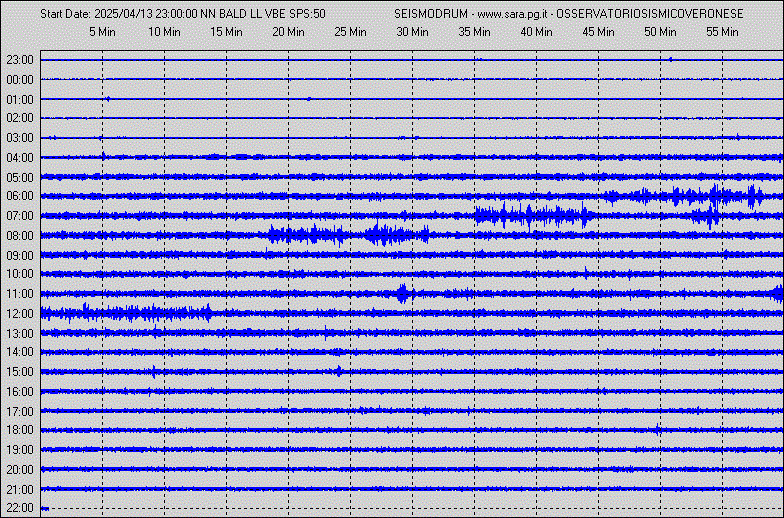Click the 07:00 trace burst near 35-44 minutes
This screenshot has width=784, height=518.
[x=535, y=216]
